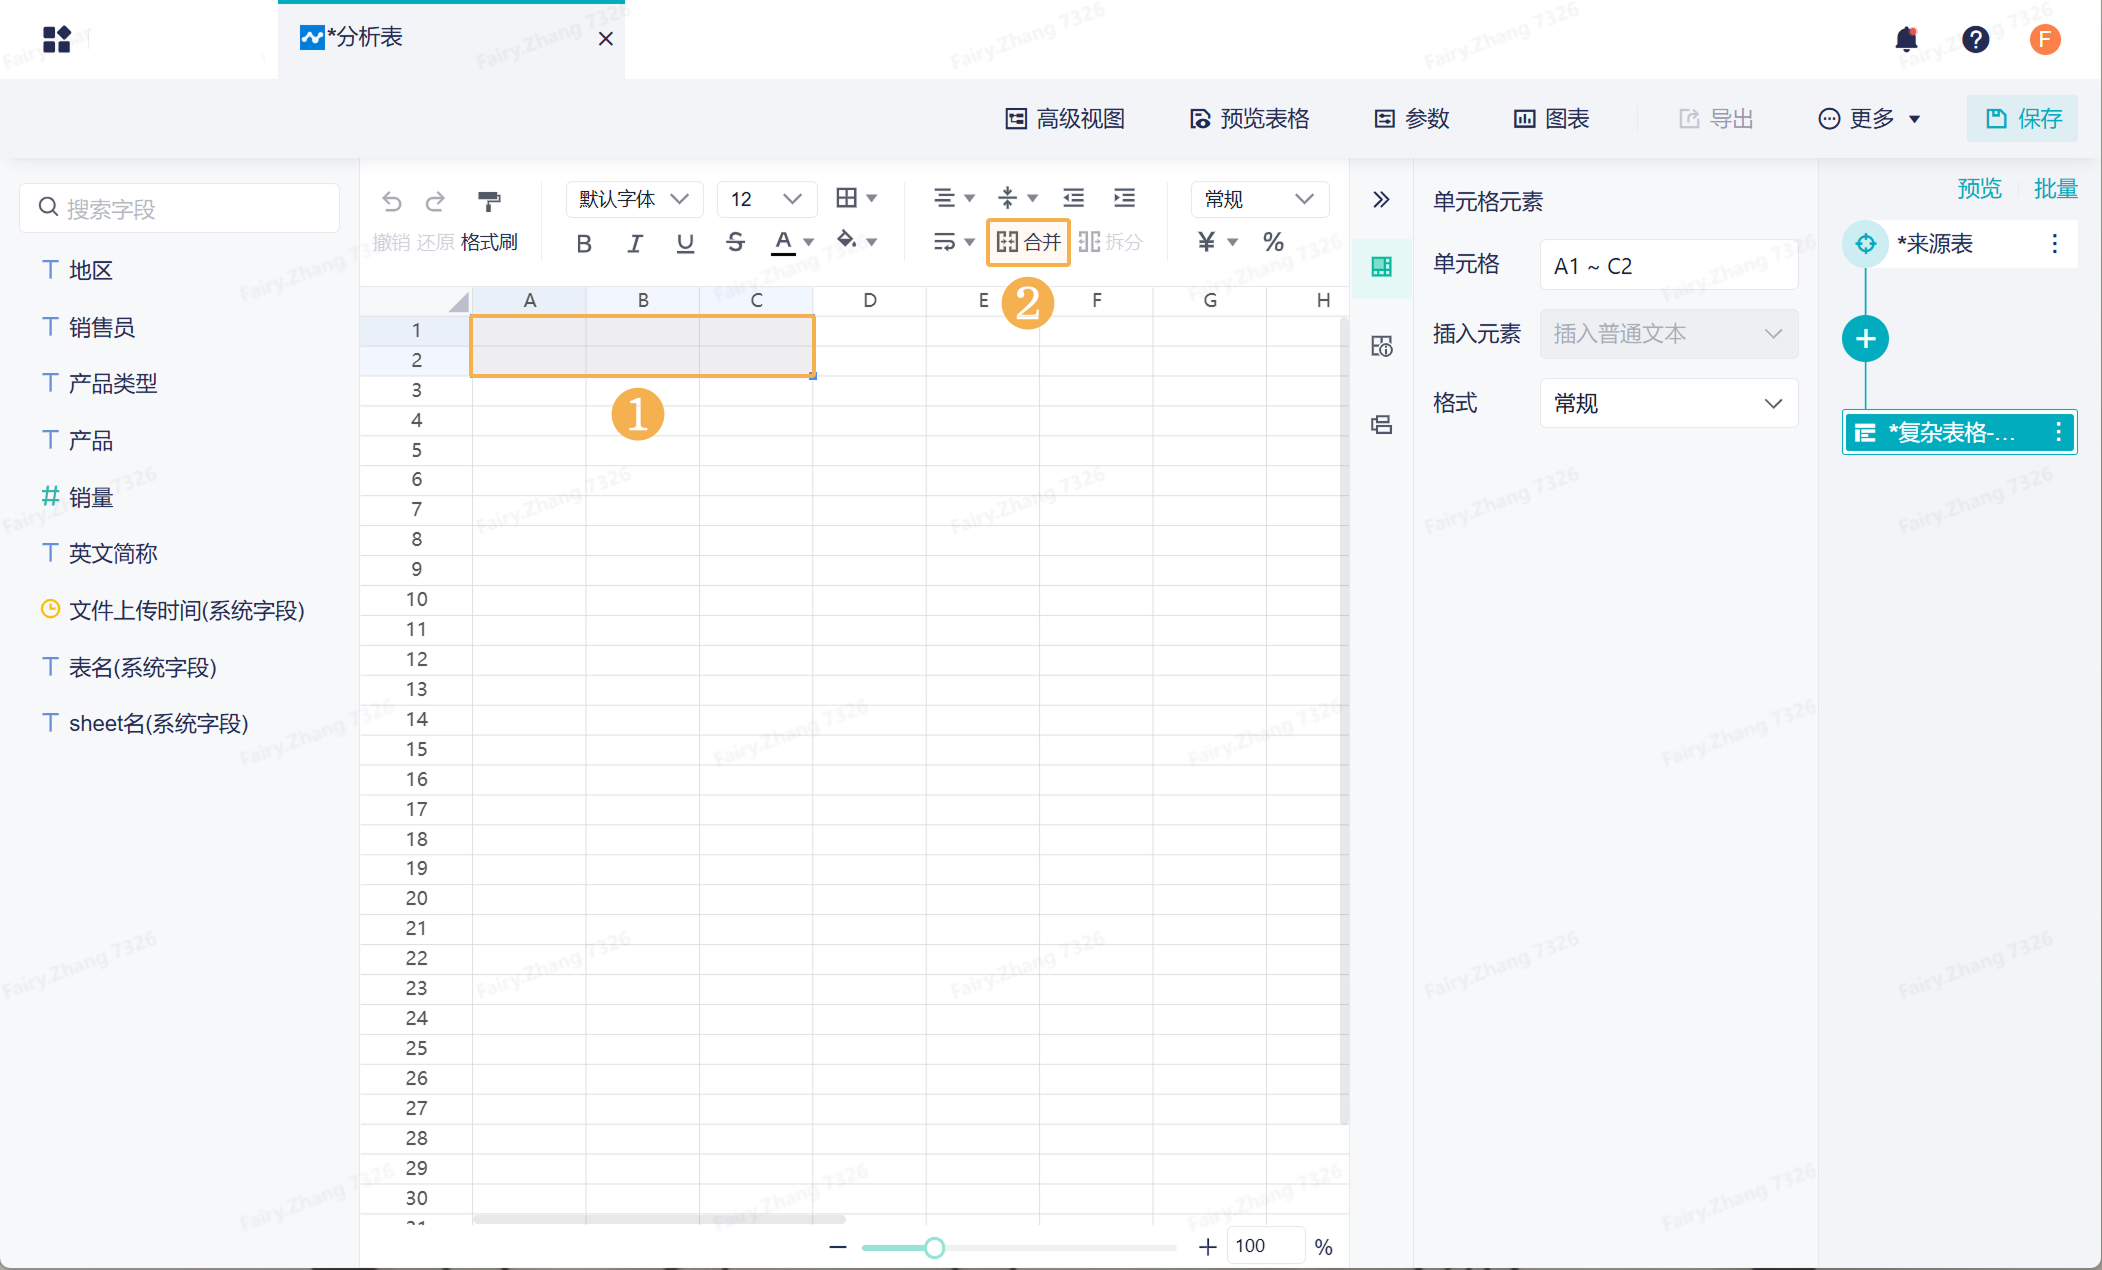
Task: Click the 预览 link in right panel
Action: coord(1979,188)
